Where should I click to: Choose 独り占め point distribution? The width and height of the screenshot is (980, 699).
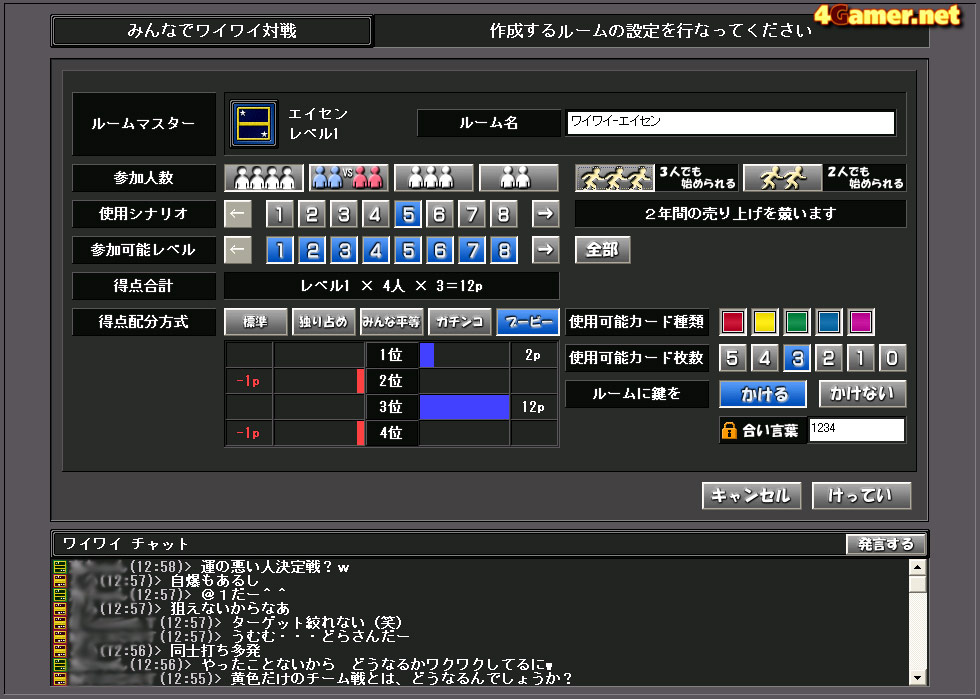[323, 322]
